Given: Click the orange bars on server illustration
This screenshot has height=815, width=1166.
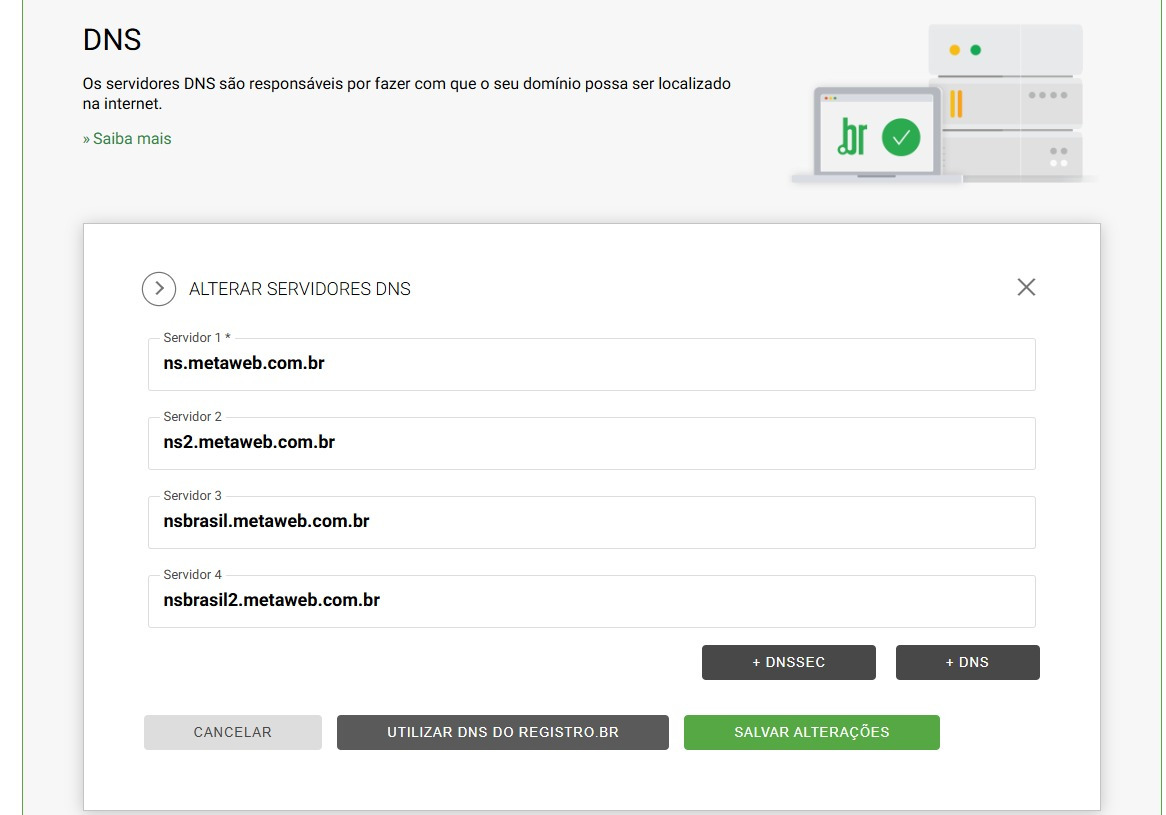Looking at the screenshot, I should click(x=956, y=103).
